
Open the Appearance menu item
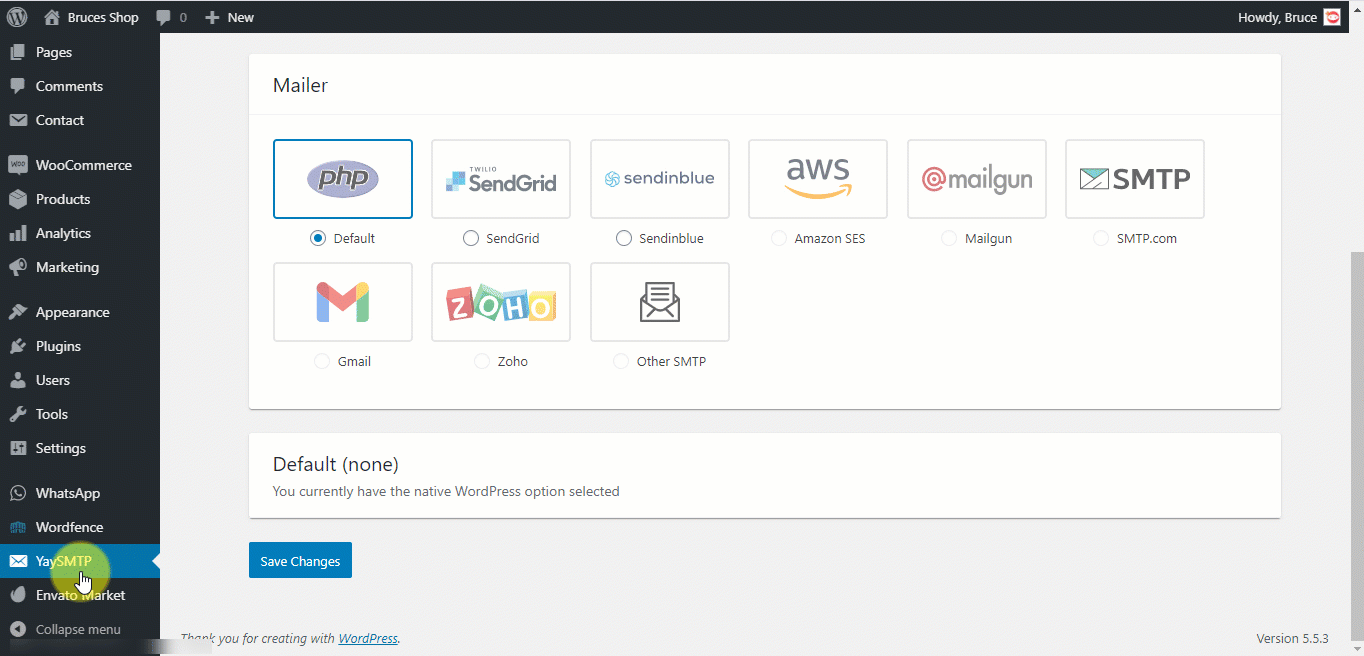[80, 312]
